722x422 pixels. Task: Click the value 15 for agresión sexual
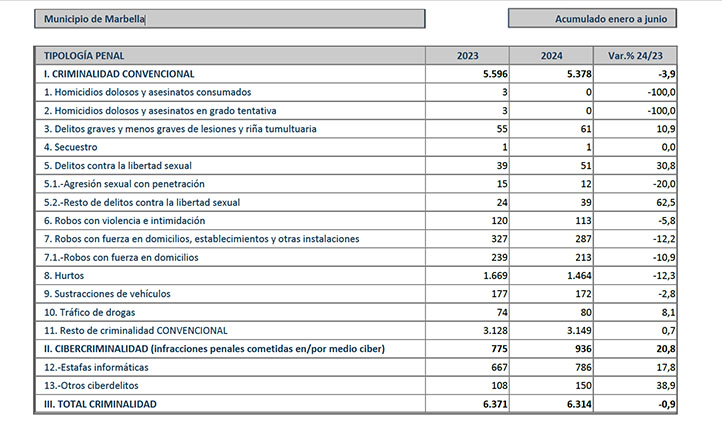click(x=502, y=184)
